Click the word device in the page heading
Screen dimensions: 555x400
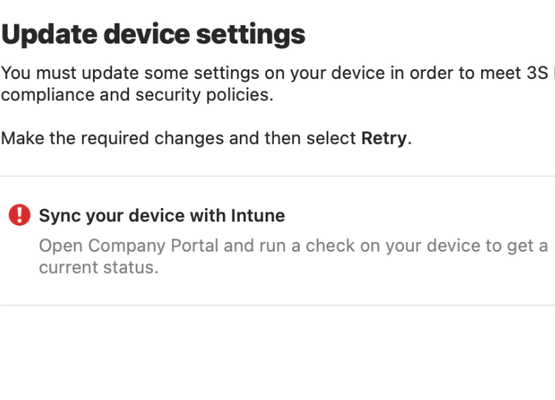point(147,34)
